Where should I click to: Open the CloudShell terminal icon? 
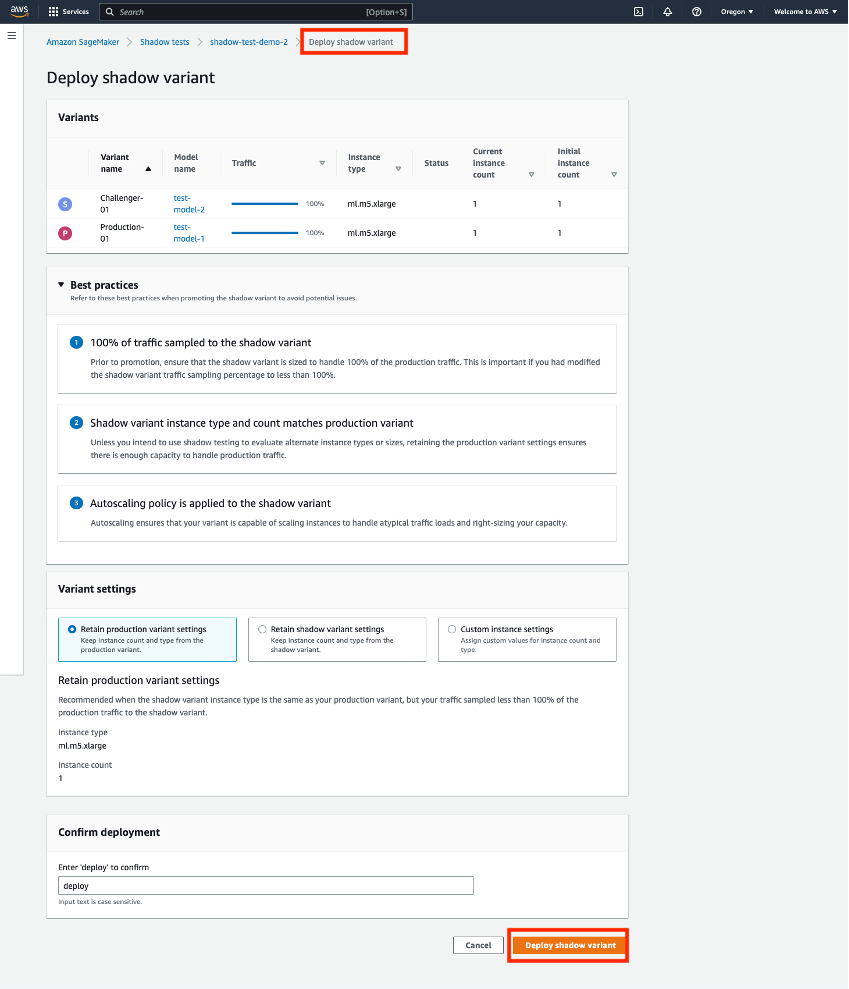point(638,12)
